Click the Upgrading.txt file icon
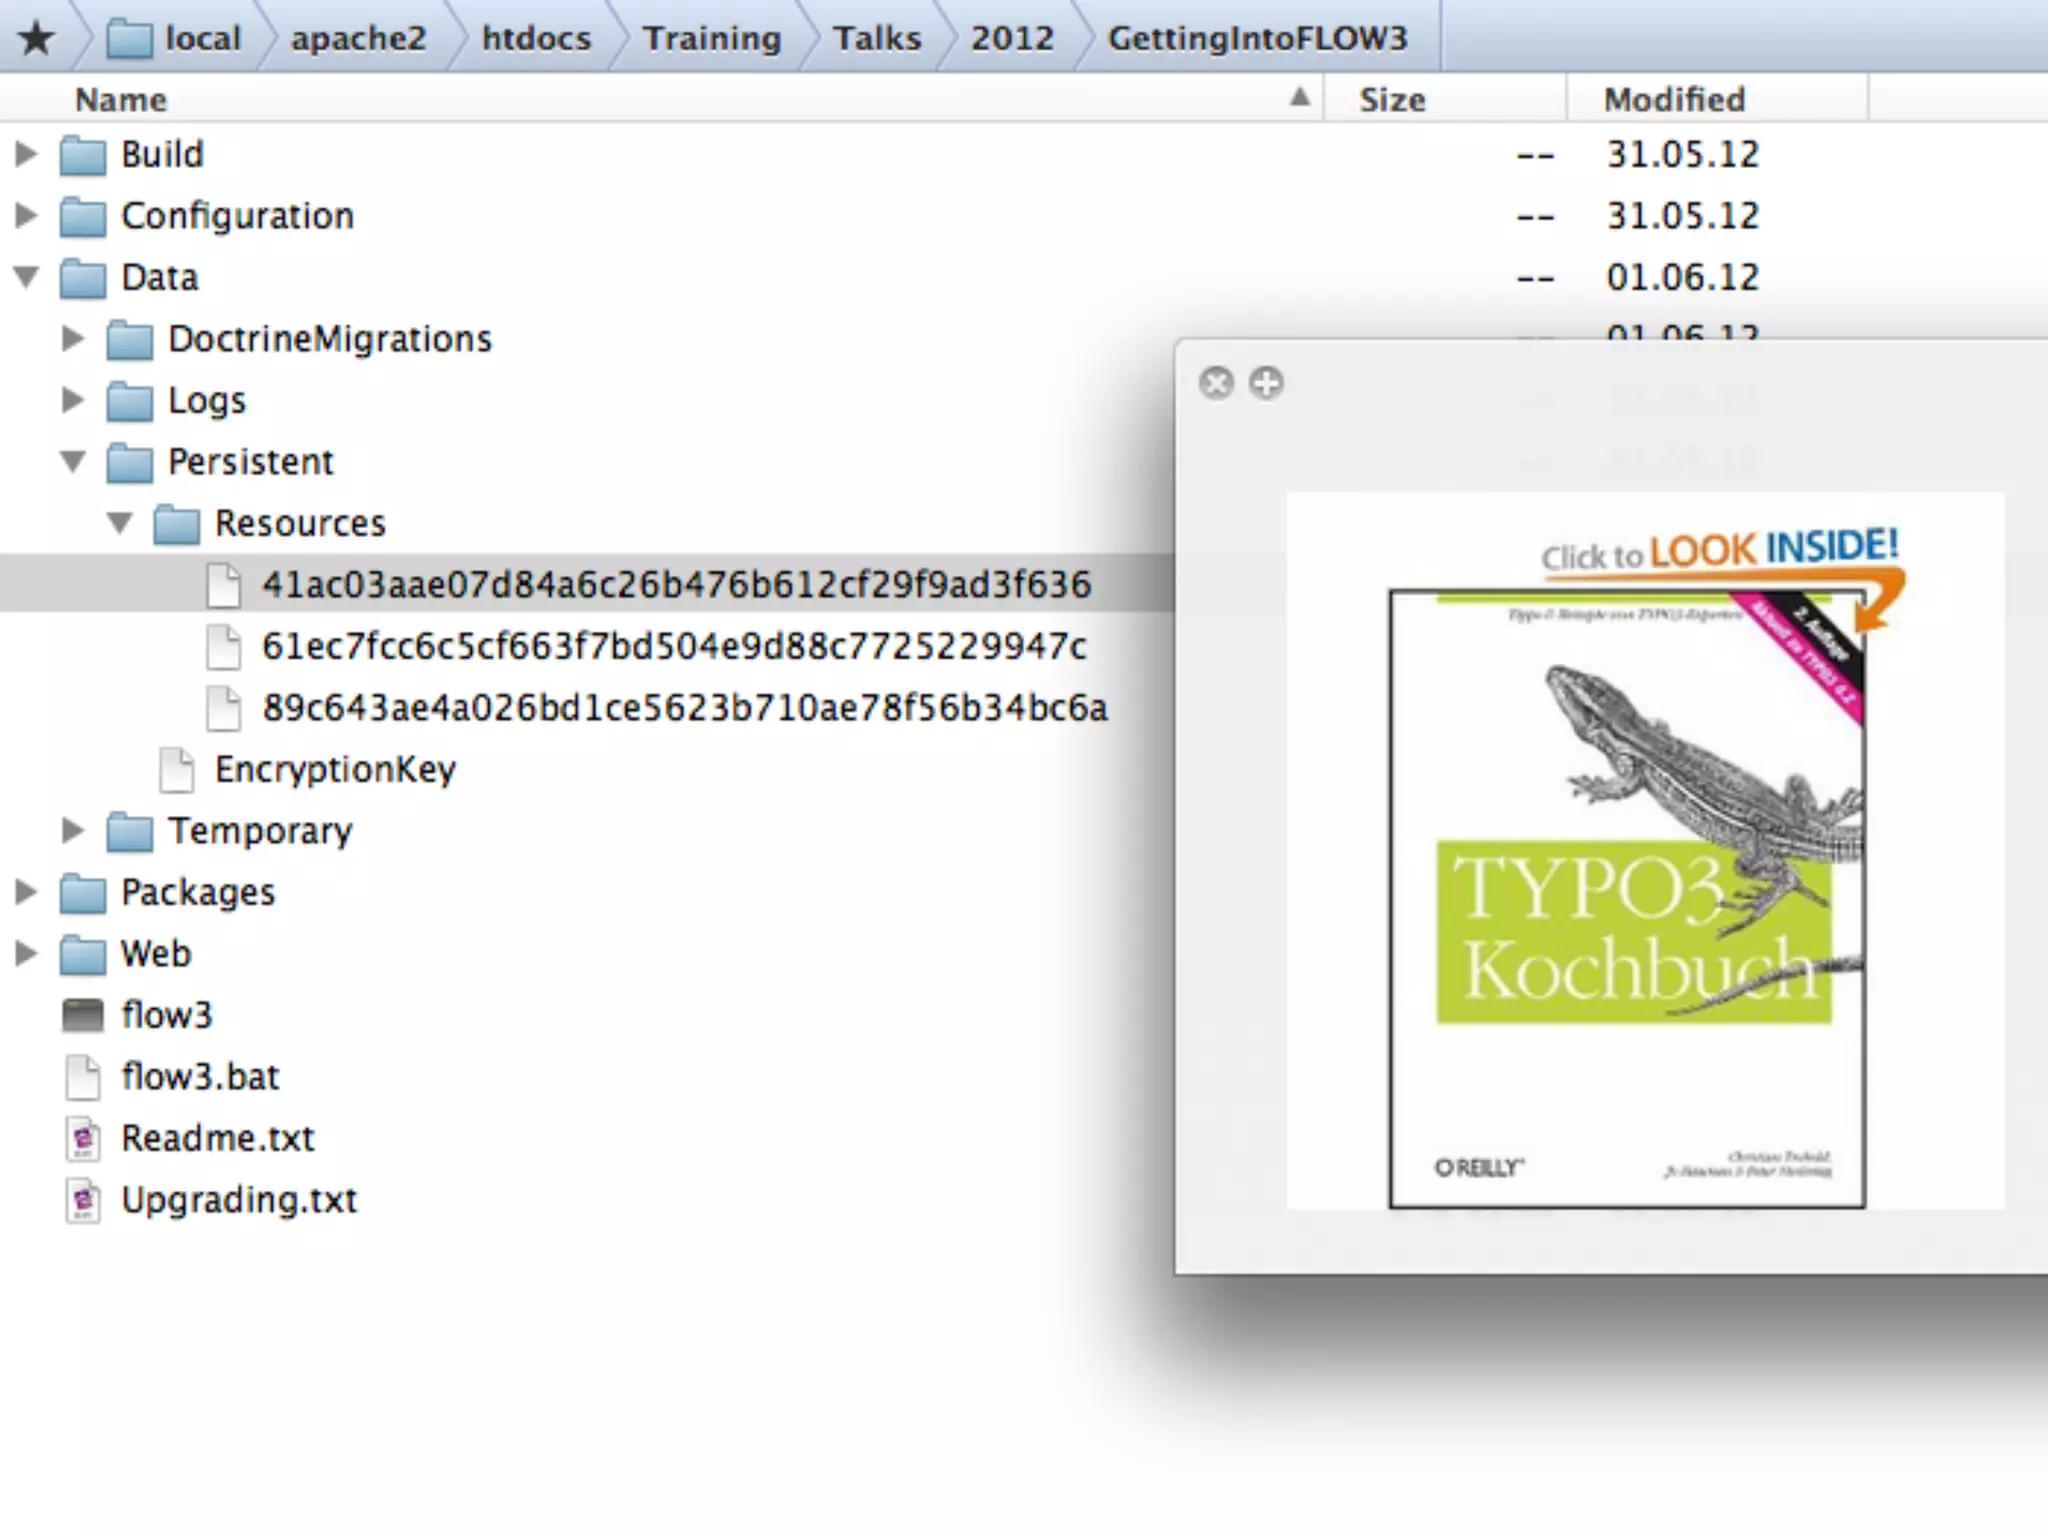 (x=83, y=1200)
